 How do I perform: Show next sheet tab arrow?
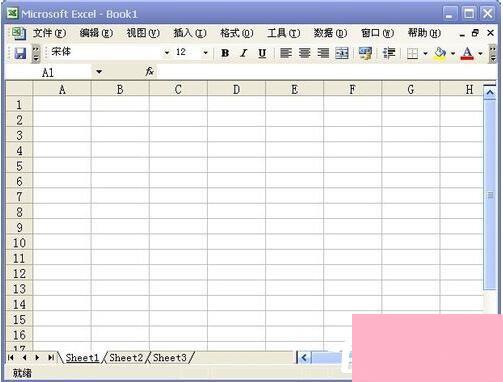37,358
